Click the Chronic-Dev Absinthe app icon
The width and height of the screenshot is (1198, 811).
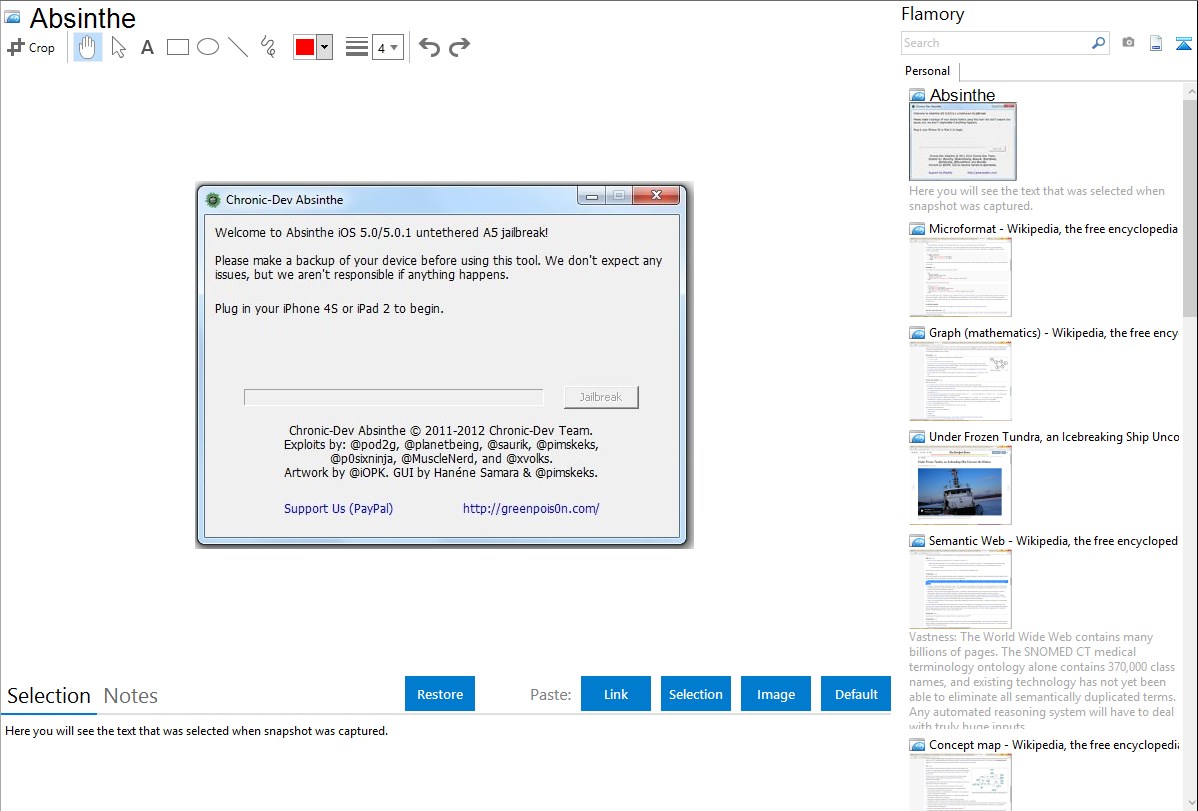pos(213,200)
